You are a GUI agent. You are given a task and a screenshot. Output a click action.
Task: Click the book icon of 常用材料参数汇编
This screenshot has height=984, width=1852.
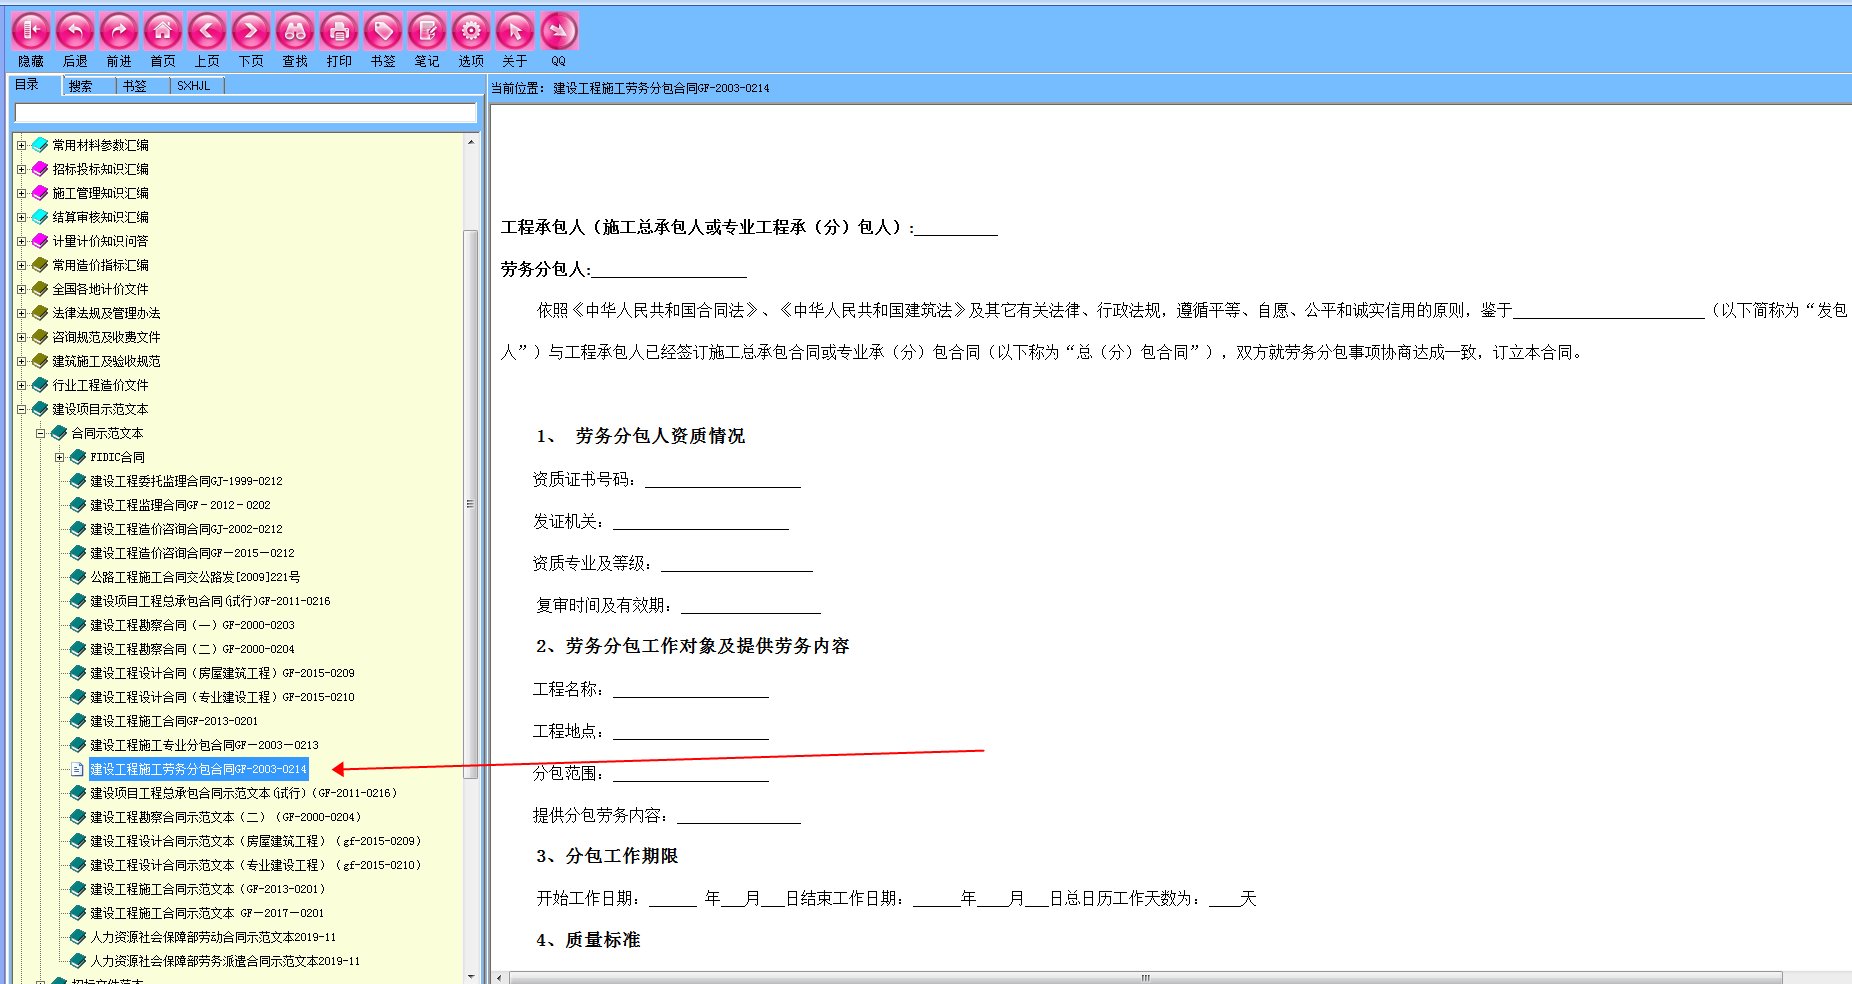[40, 145]
